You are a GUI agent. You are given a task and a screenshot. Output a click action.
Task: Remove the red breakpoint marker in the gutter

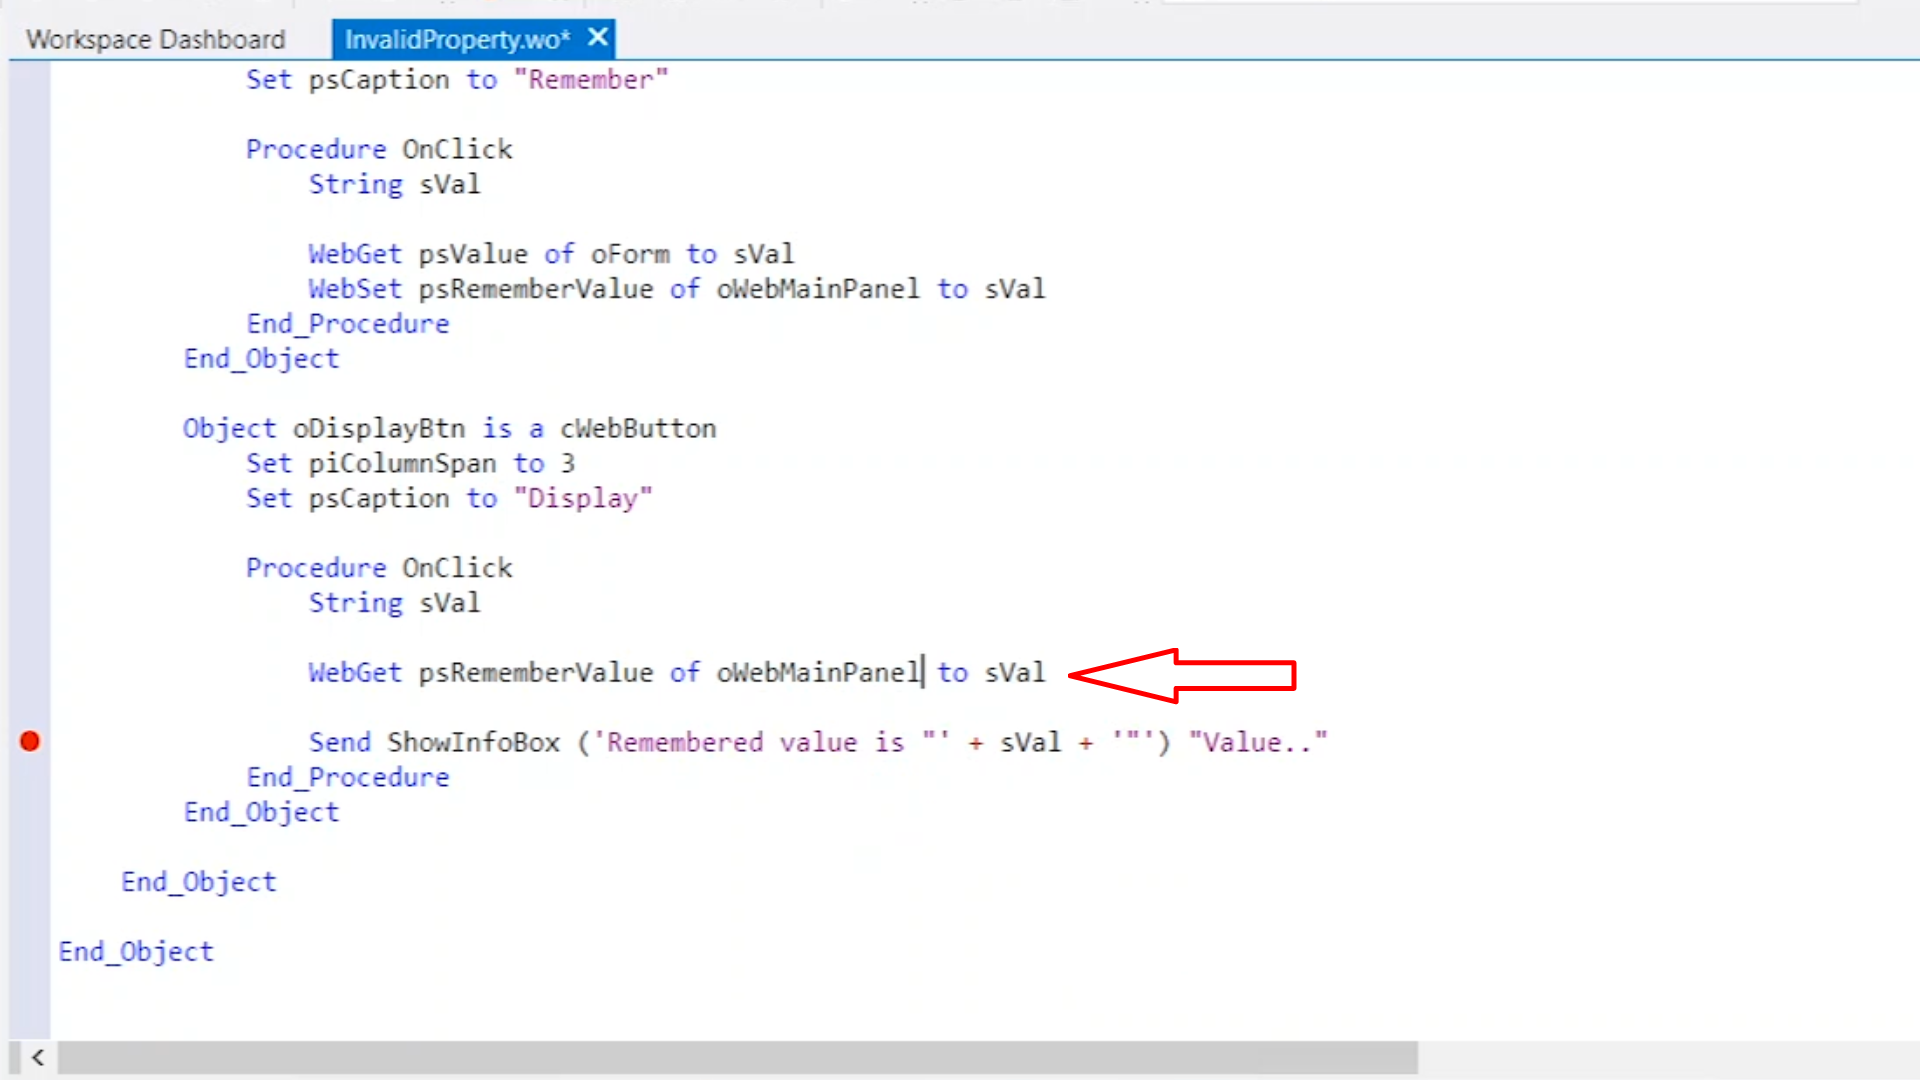click(x=30, y=741)
